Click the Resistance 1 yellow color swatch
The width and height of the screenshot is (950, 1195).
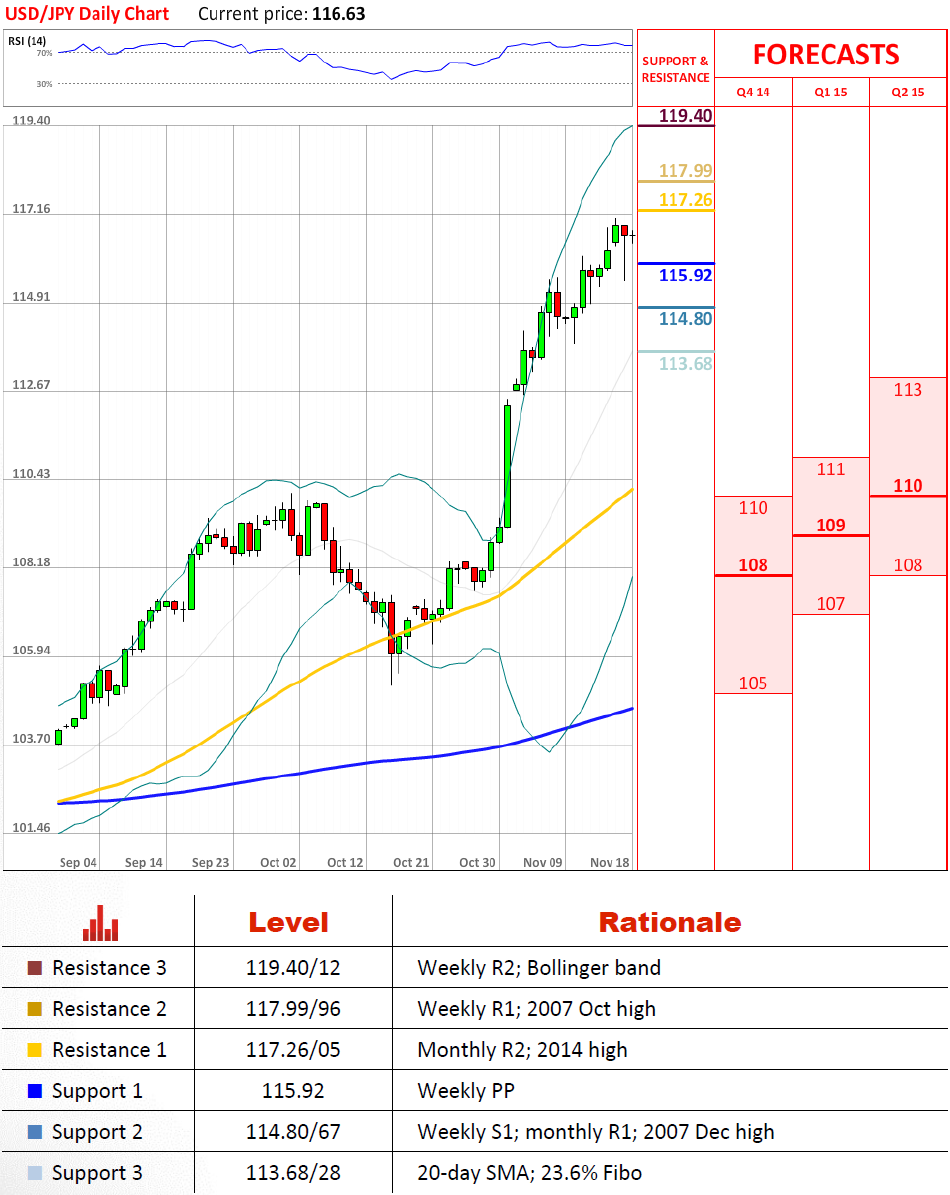(x=34, y=1050)
